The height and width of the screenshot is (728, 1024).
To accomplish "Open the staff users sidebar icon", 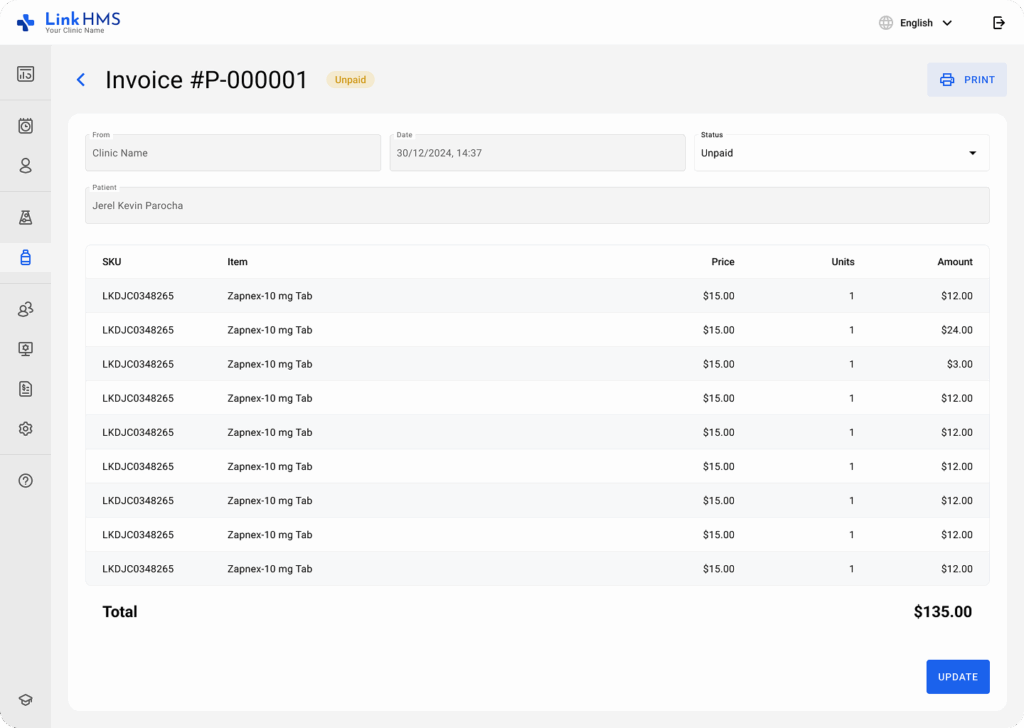I will [25, 309].
